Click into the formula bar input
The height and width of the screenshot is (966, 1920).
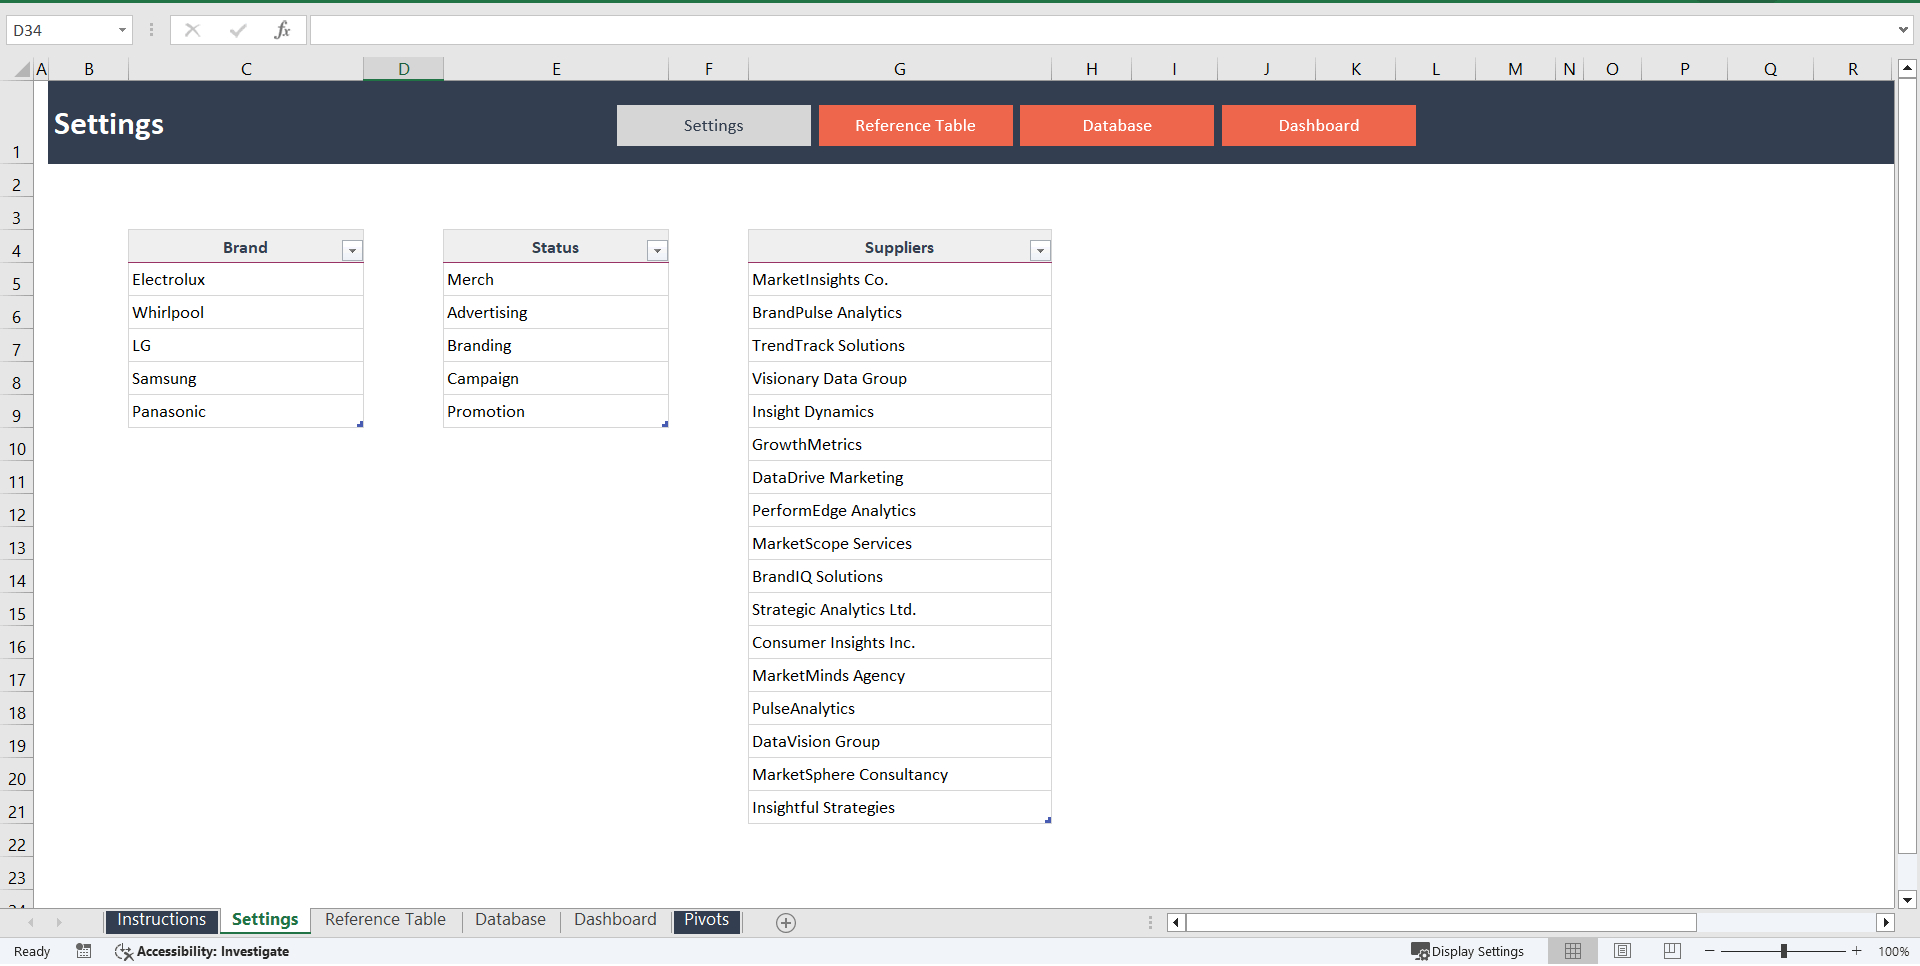point(1100,30)
